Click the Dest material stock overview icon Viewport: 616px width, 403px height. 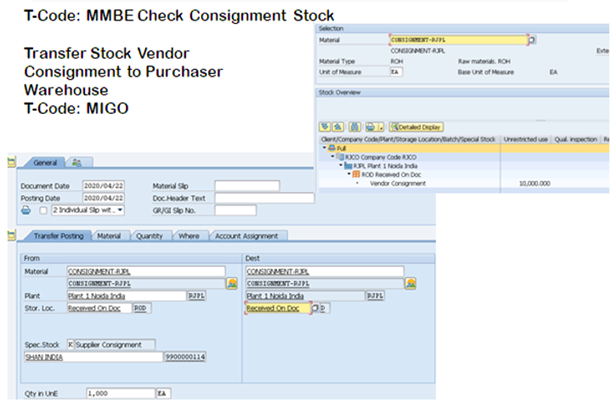pyautogui.click(x=411, y=284)
